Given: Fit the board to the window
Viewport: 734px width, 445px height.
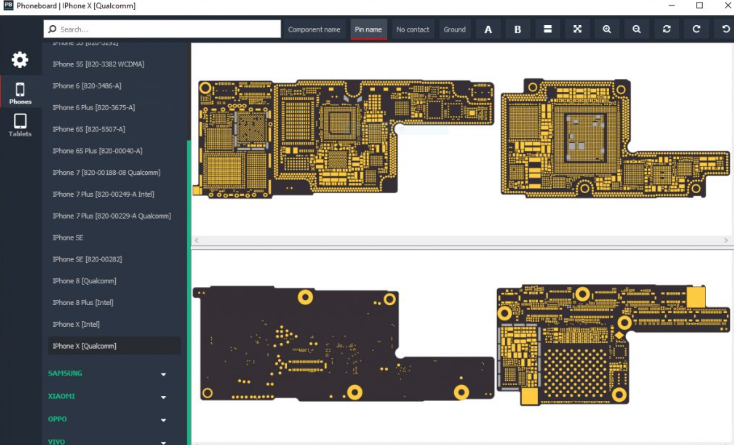Looking at the screenshot, I should pyautogui.click(x=577, y=29).
